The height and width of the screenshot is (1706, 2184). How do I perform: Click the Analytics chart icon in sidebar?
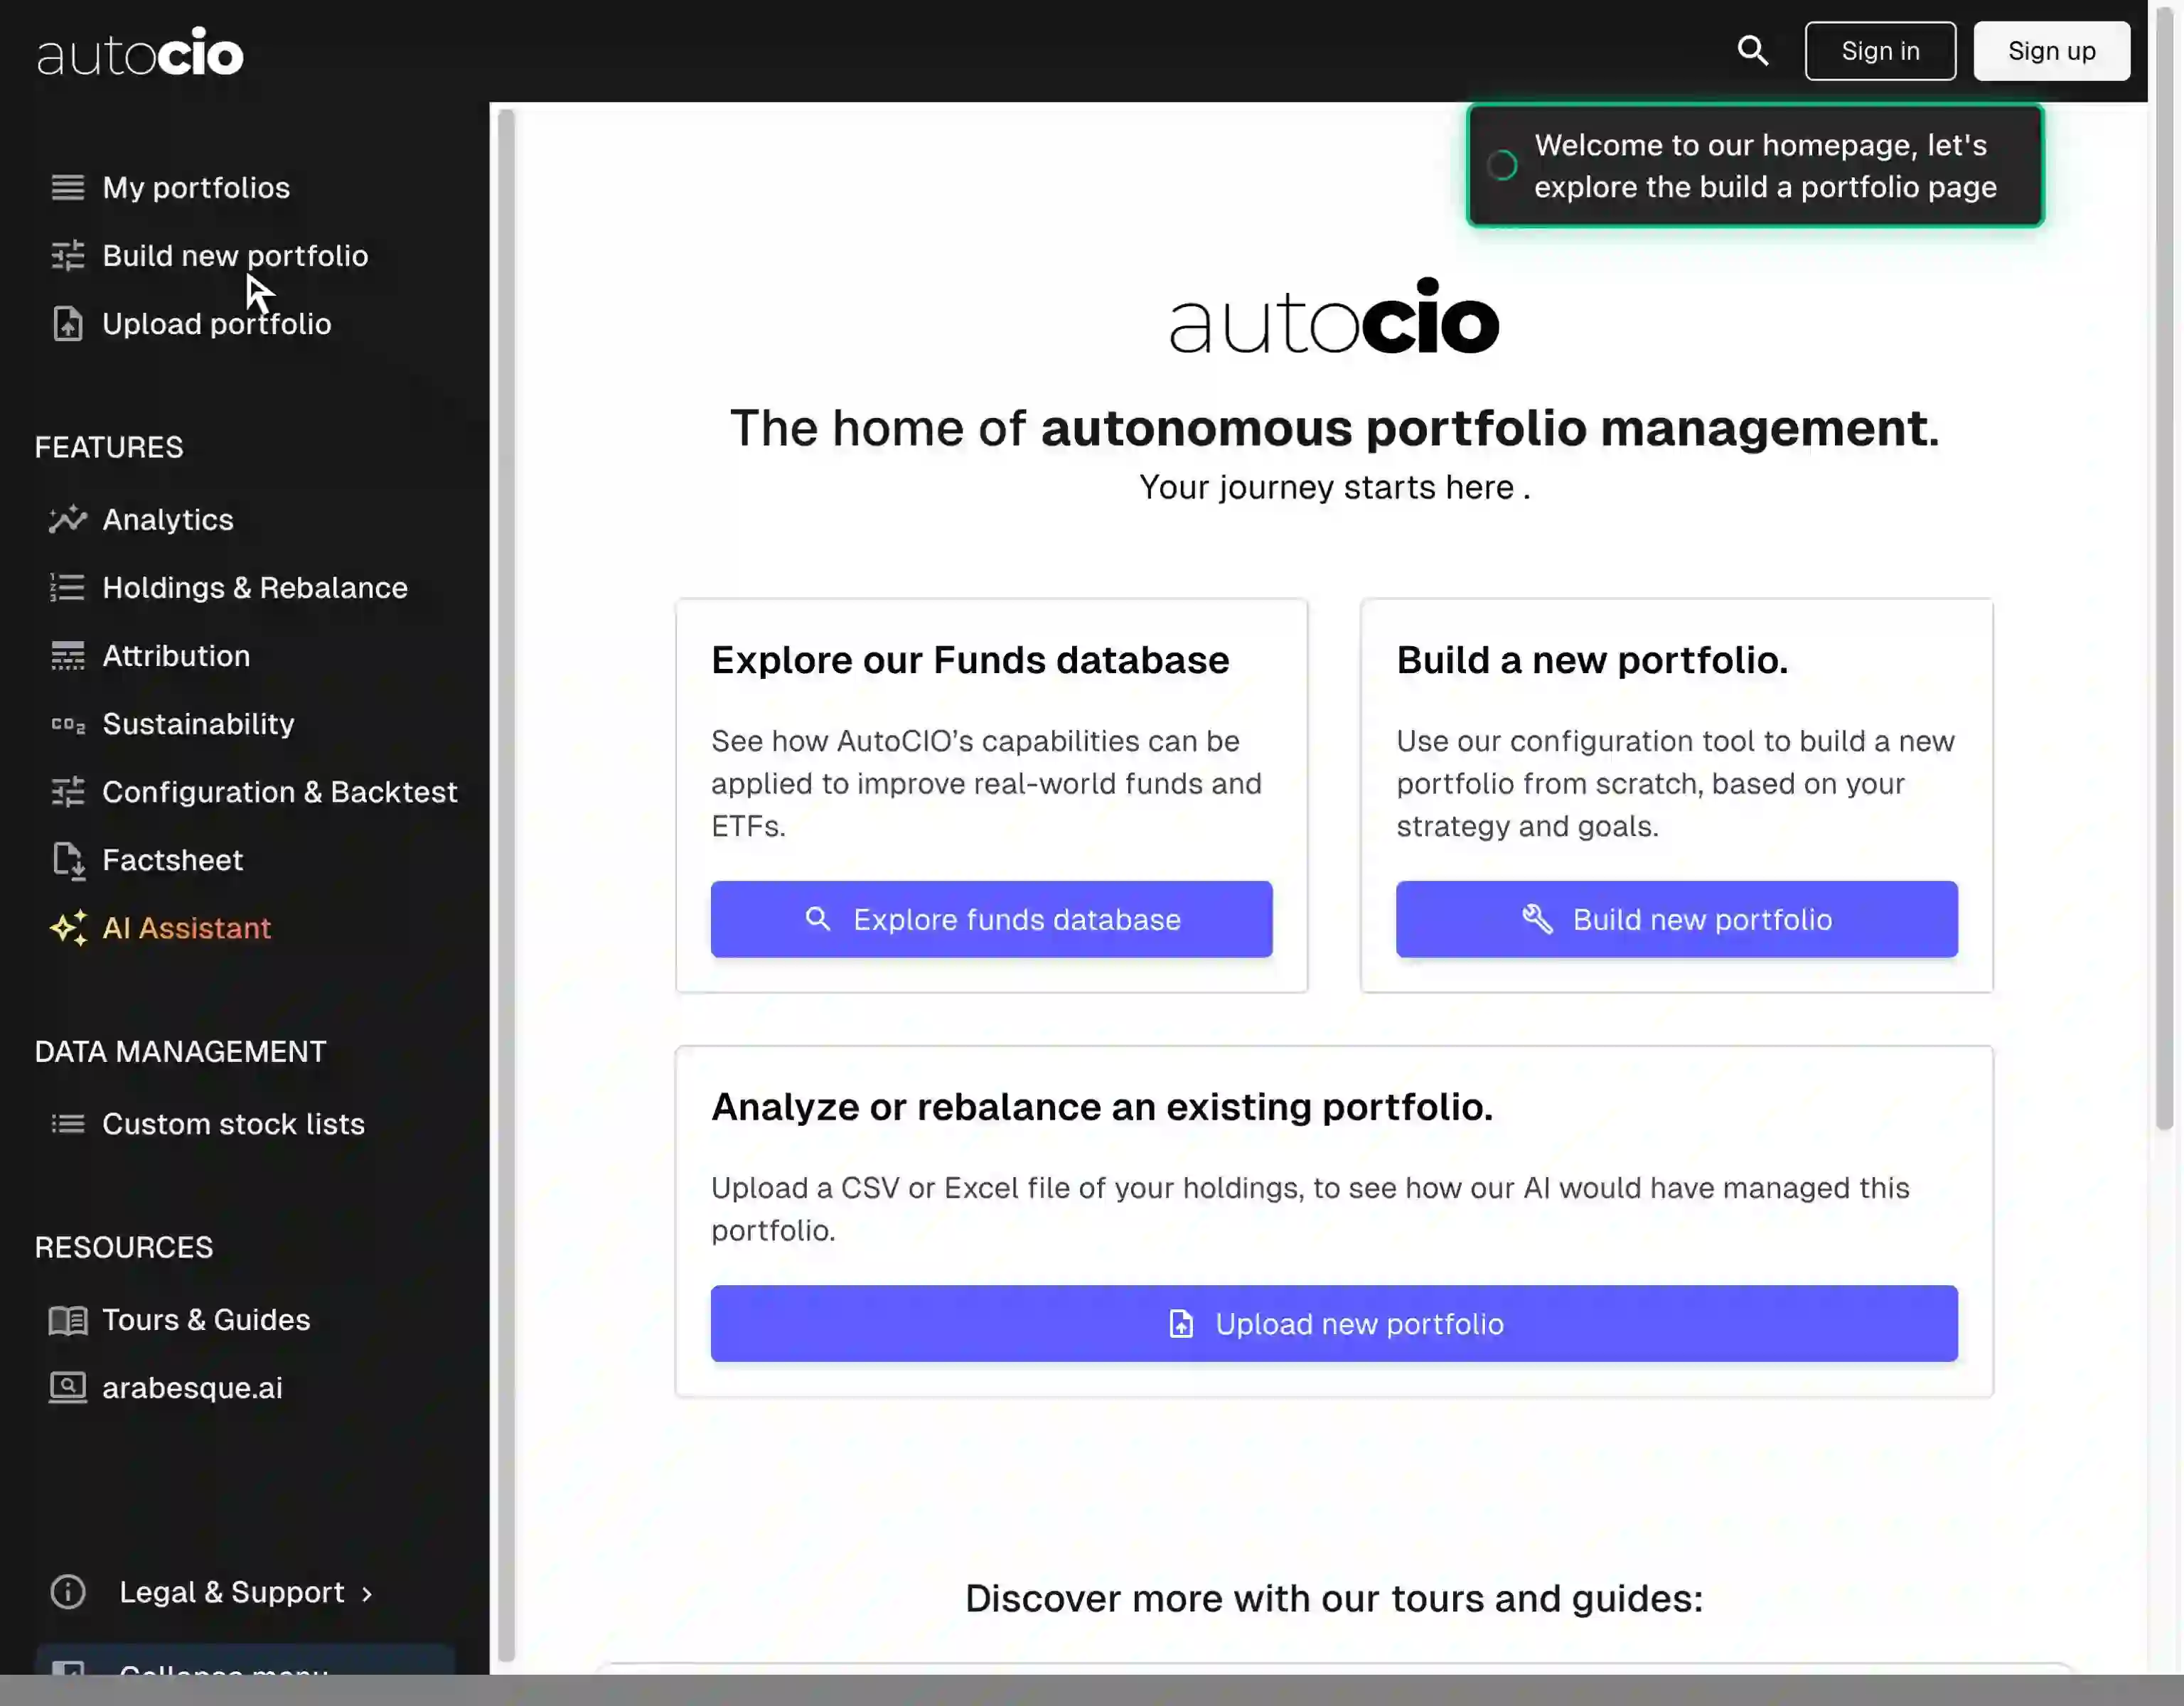[x=67, y=519]
